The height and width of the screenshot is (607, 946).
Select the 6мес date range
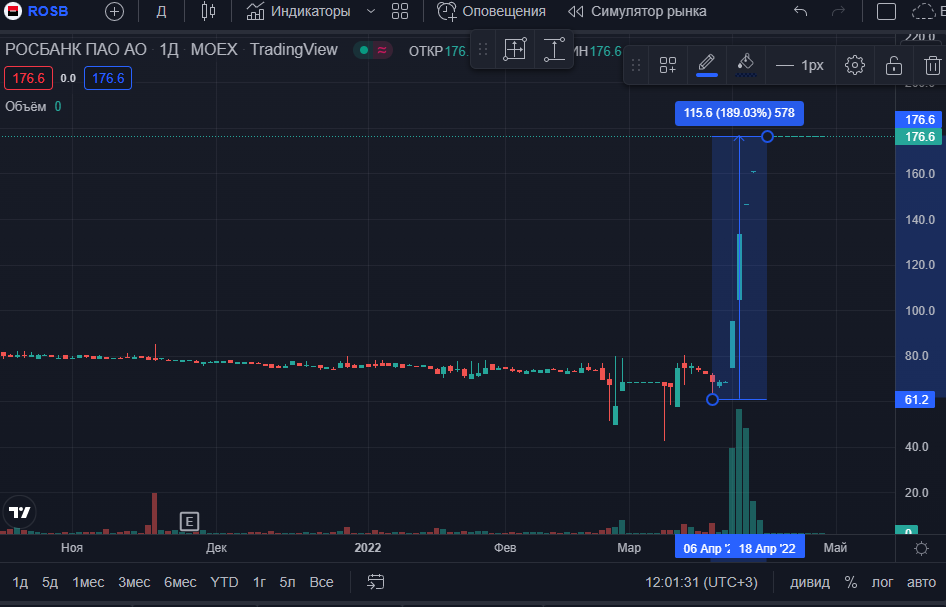click(180, 582)
